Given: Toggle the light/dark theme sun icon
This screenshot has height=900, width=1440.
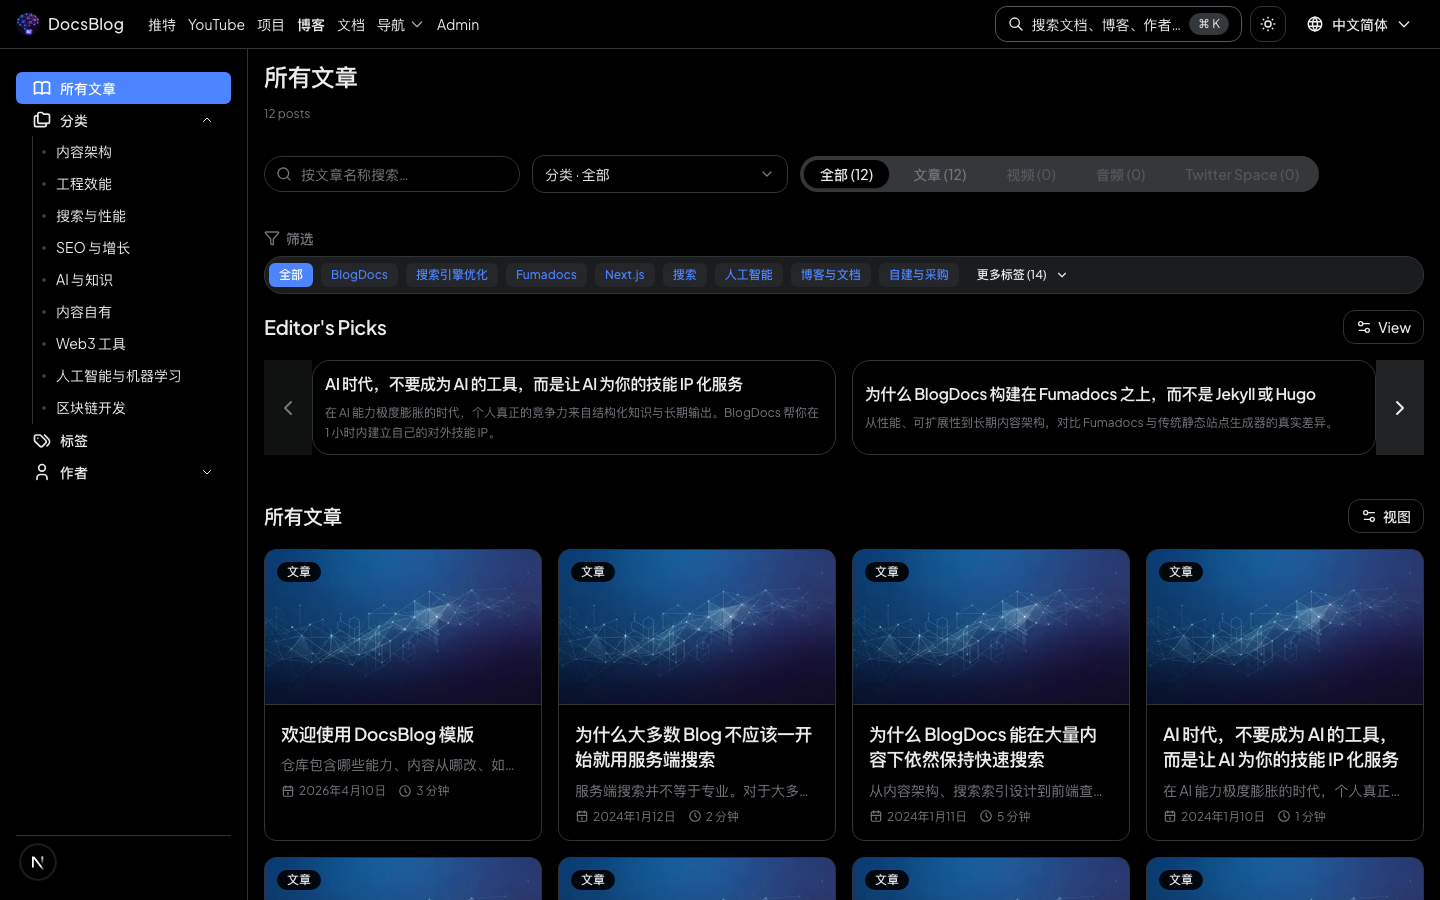Looking at the screenshot, I should 1267,24.
